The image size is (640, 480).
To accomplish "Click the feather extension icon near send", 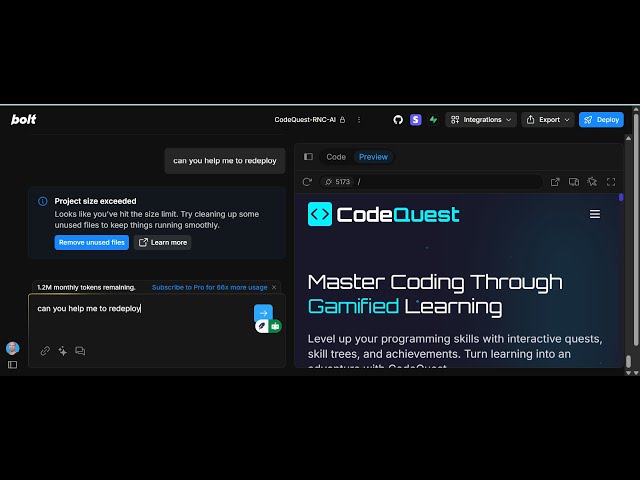I will (262, 326).
